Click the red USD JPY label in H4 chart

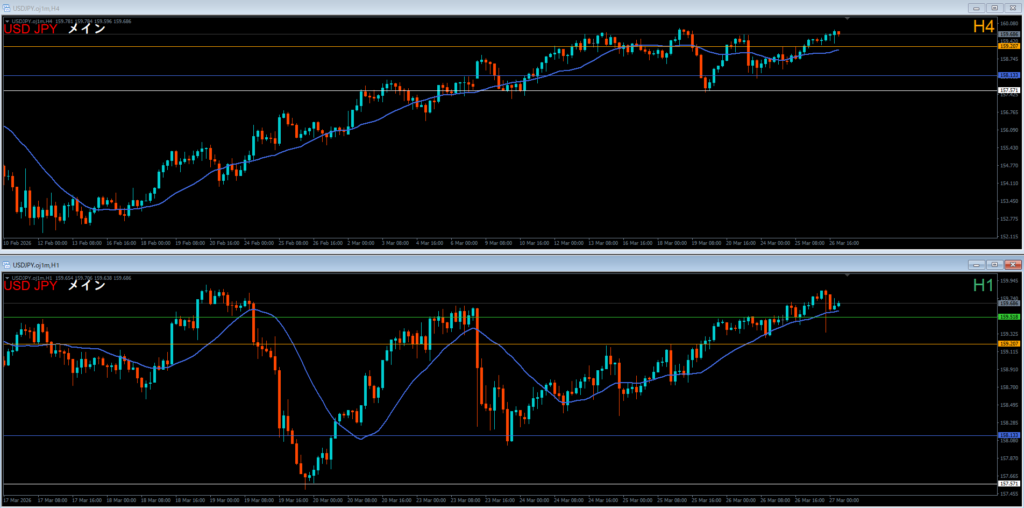point(31,30)
